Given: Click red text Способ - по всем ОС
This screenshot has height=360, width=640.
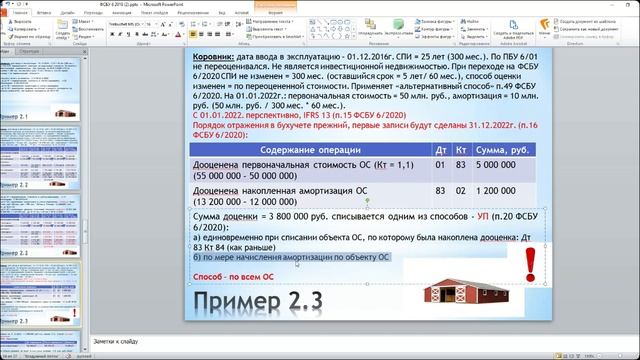Looking at the screenshot, I should tap(233, 277).
